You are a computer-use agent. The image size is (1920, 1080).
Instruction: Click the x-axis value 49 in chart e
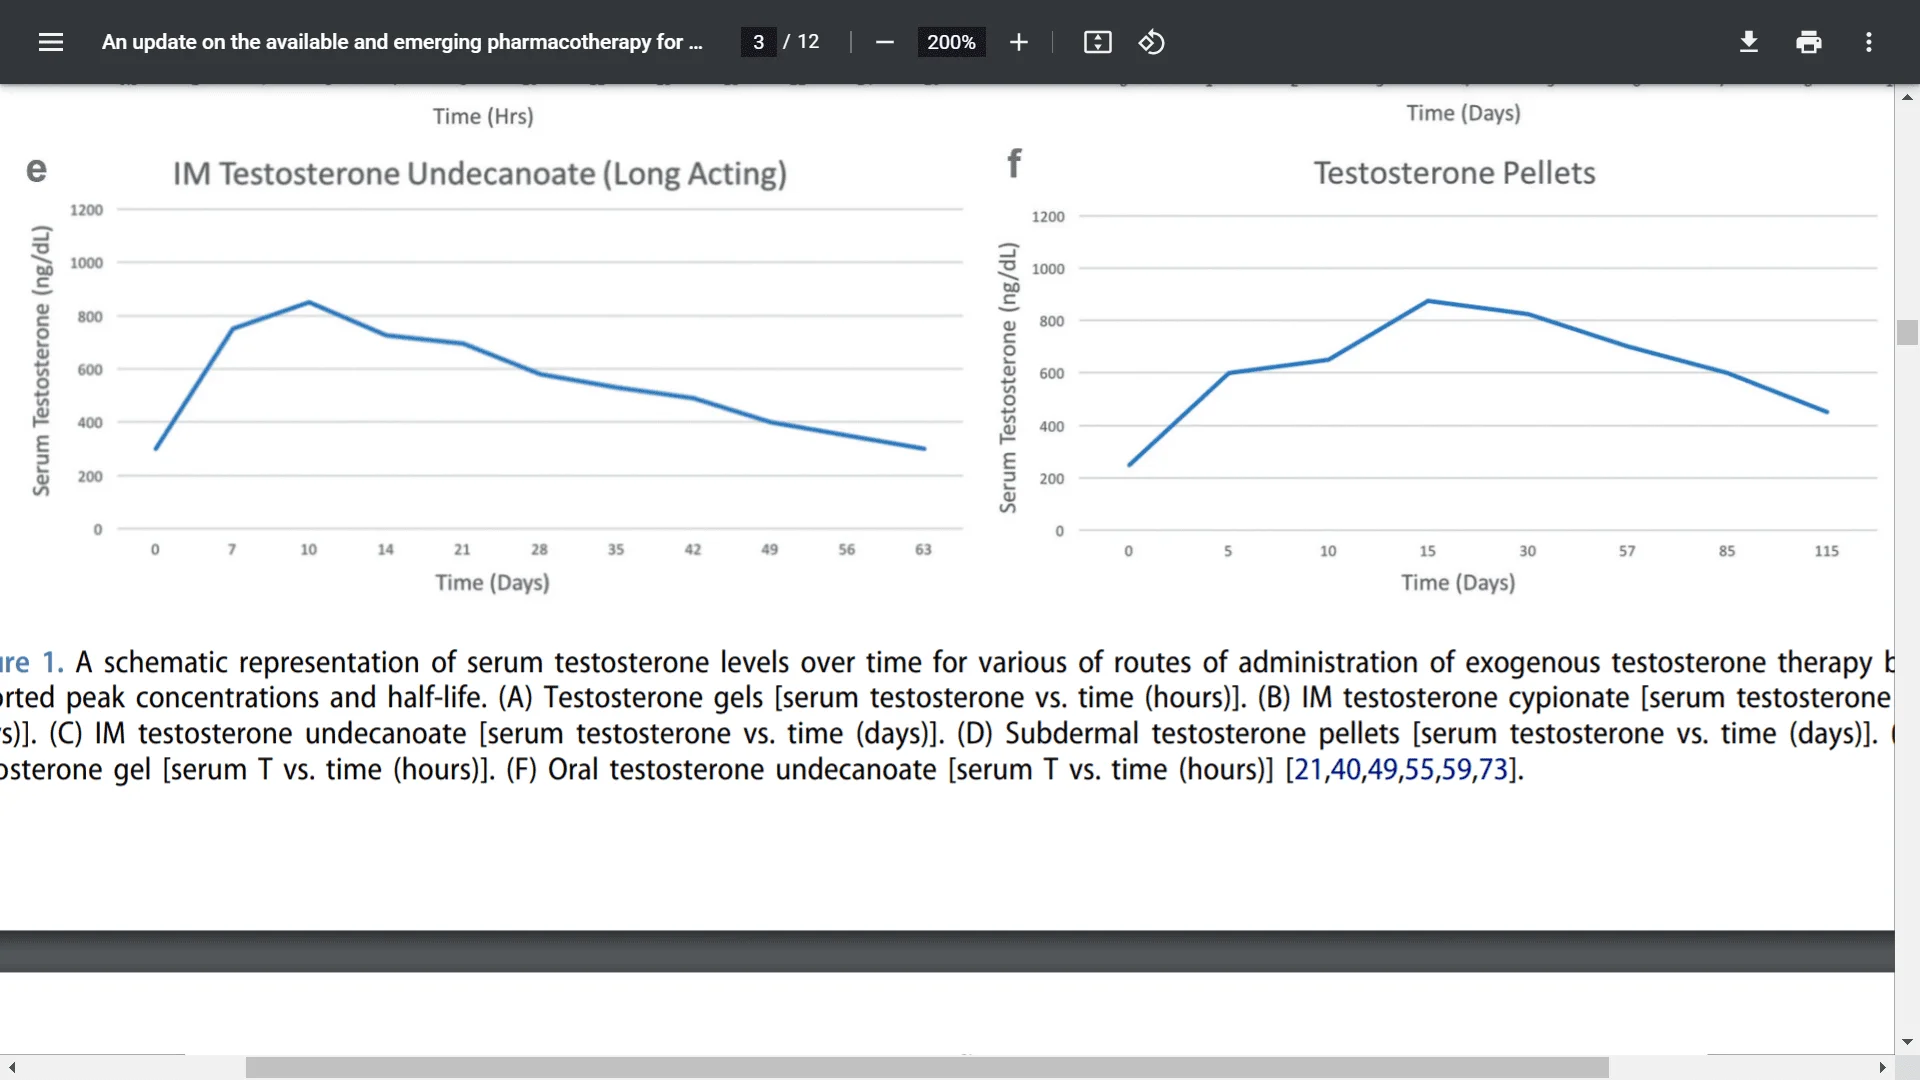pos(769,550)
